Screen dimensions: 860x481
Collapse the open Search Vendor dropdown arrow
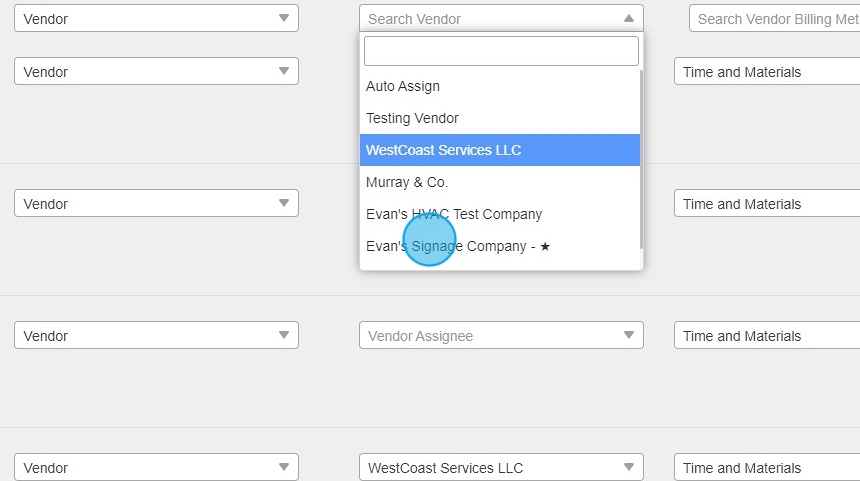tap(628, 18)
